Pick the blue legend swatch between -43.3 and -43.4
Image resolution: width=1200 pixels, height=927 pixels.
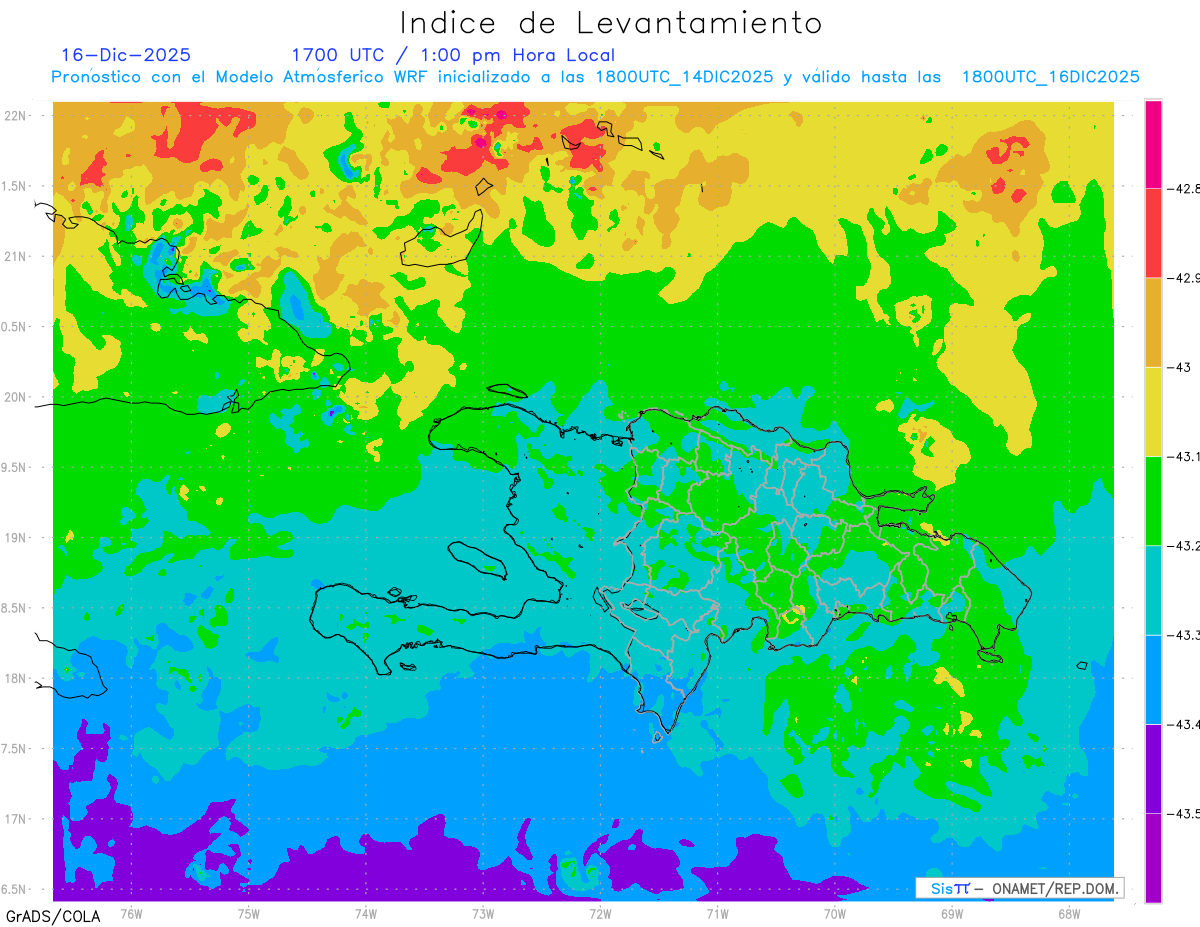pyautogui.click(x=1153, y=679)
